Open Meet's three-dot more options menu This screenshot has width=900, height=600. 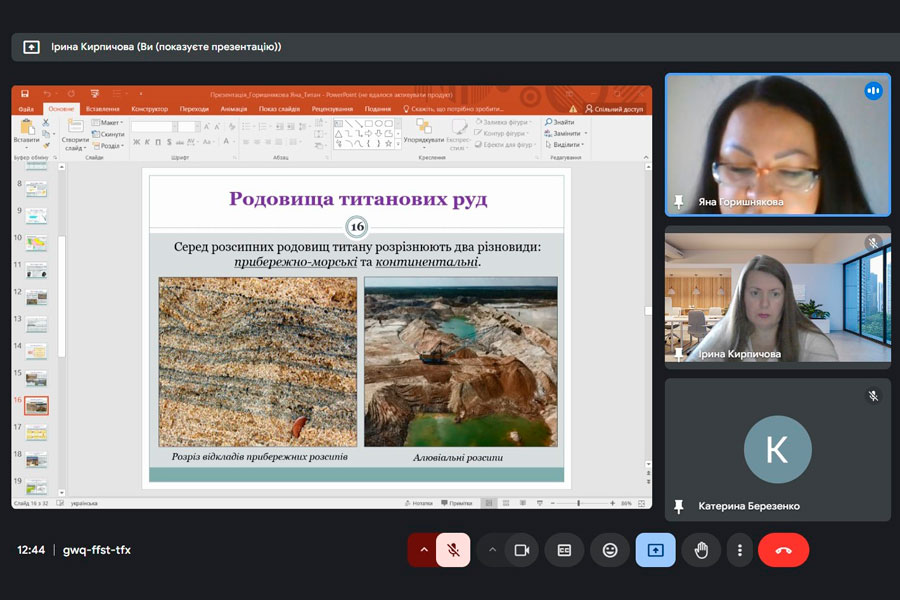coord(739,550)
